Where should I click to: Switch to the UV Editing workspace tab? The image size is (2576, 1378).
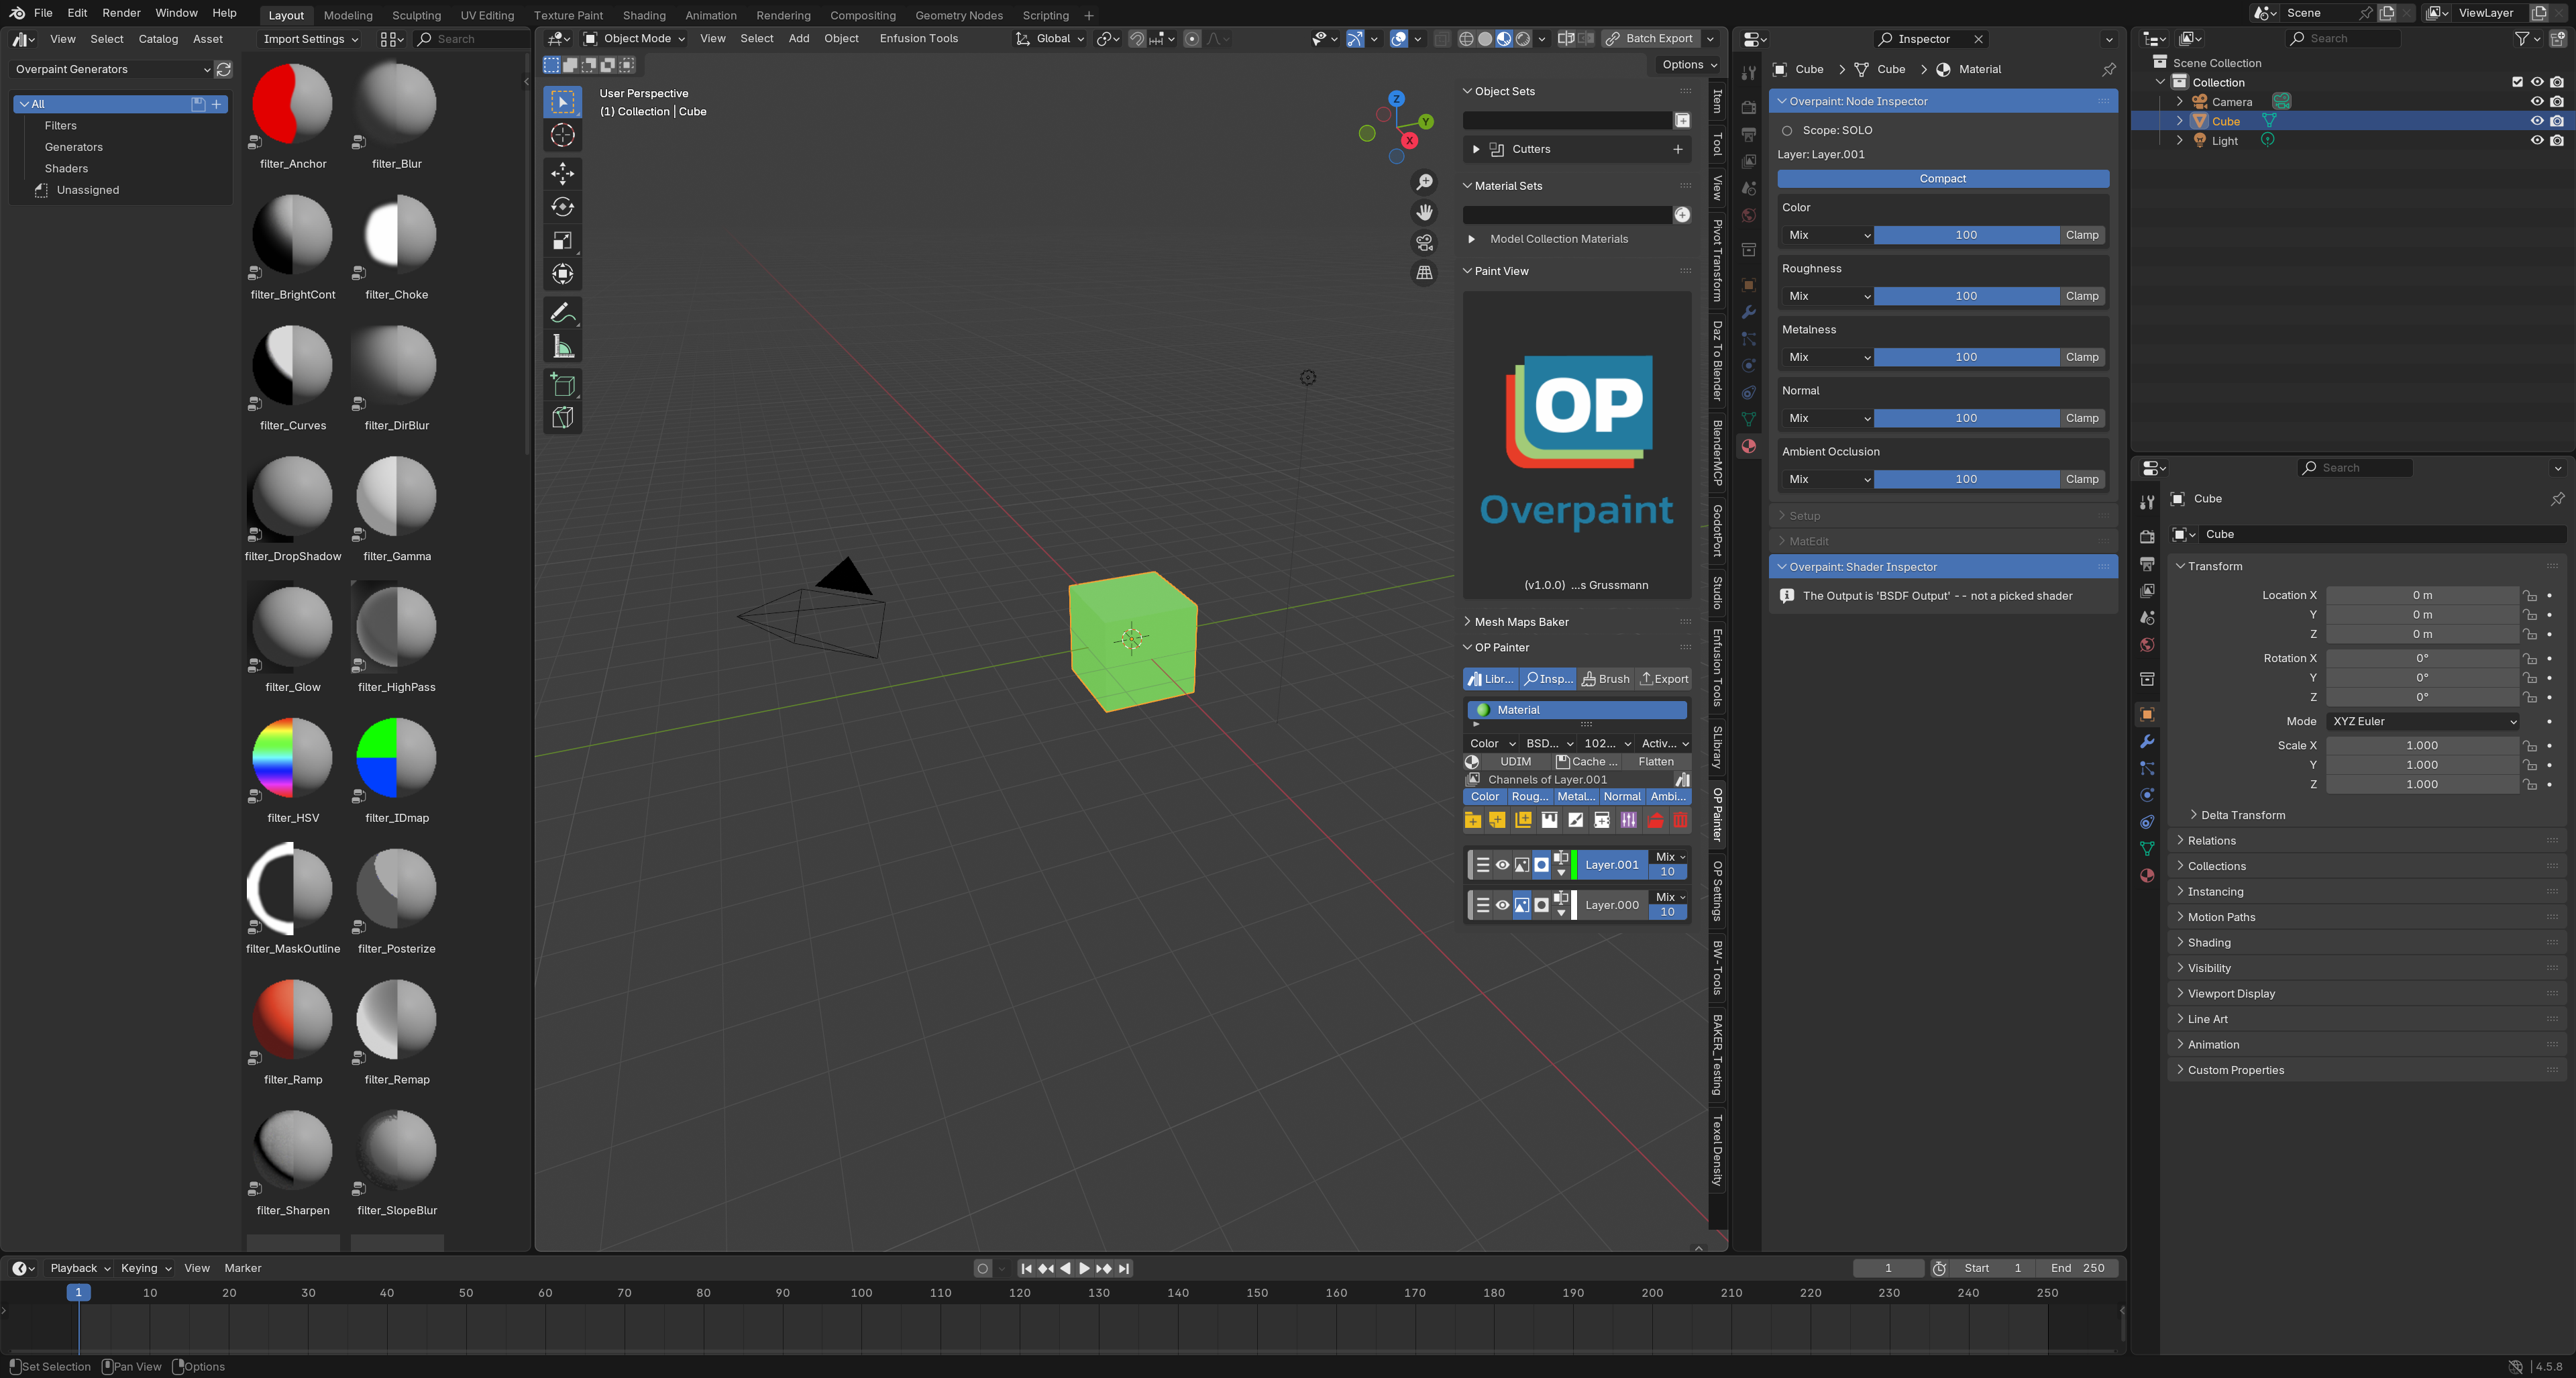click(487, 15)
